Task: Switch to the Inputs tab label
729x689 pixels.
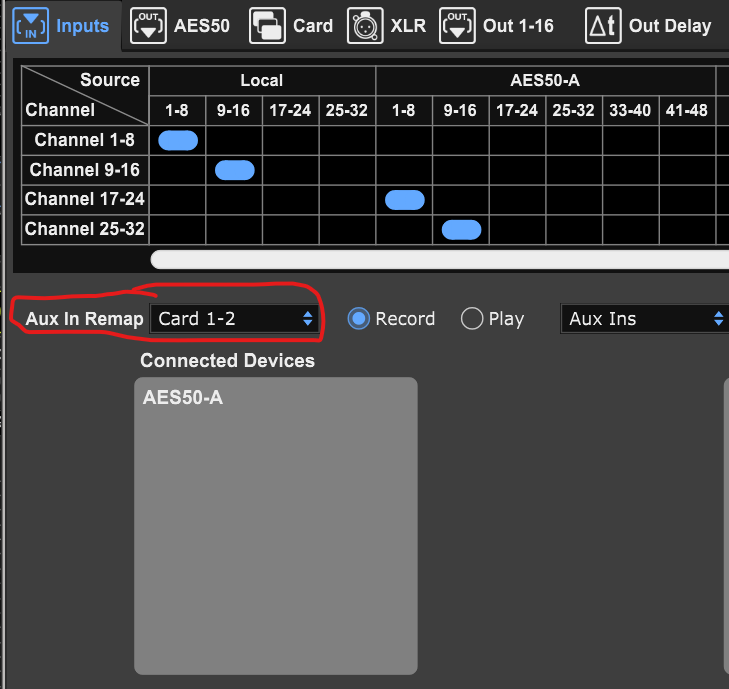Action: [x=83, y=26]
